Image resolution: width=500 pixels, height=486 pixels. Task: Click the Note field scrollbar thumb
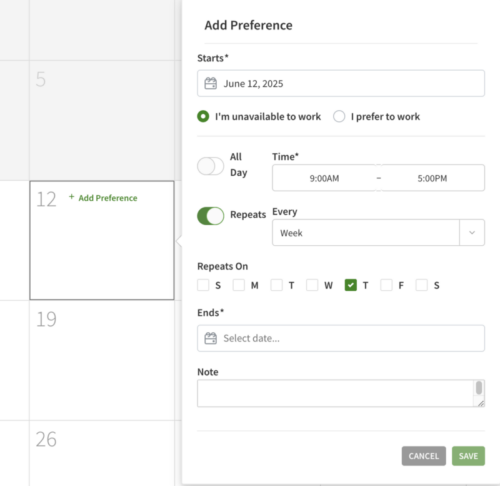(x=479, y=388)
